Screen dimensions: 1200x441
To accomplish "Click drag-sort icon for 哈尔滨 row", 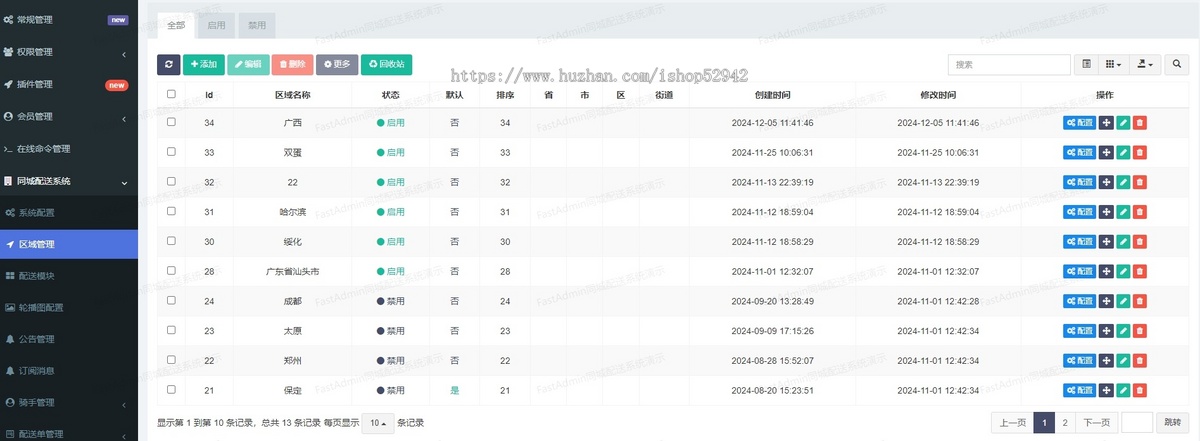I will coord(1106,212).
